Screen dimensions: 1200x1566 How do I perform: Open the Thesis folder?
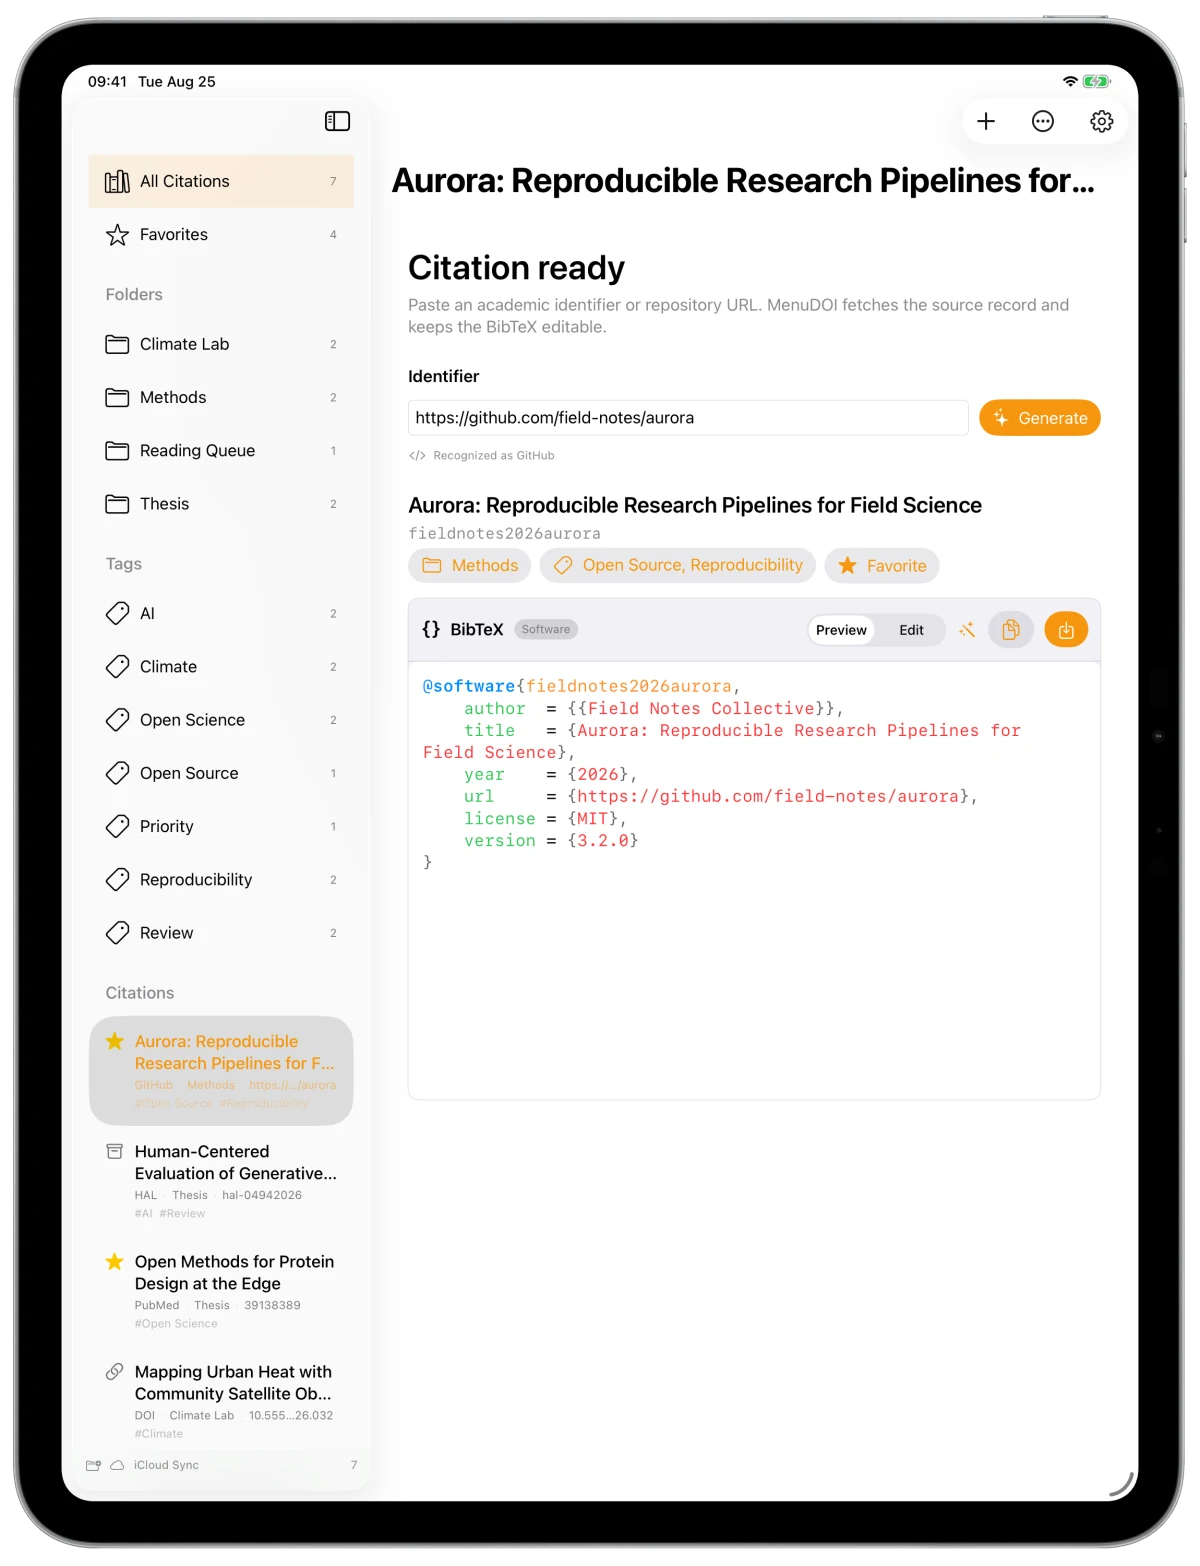221,504
